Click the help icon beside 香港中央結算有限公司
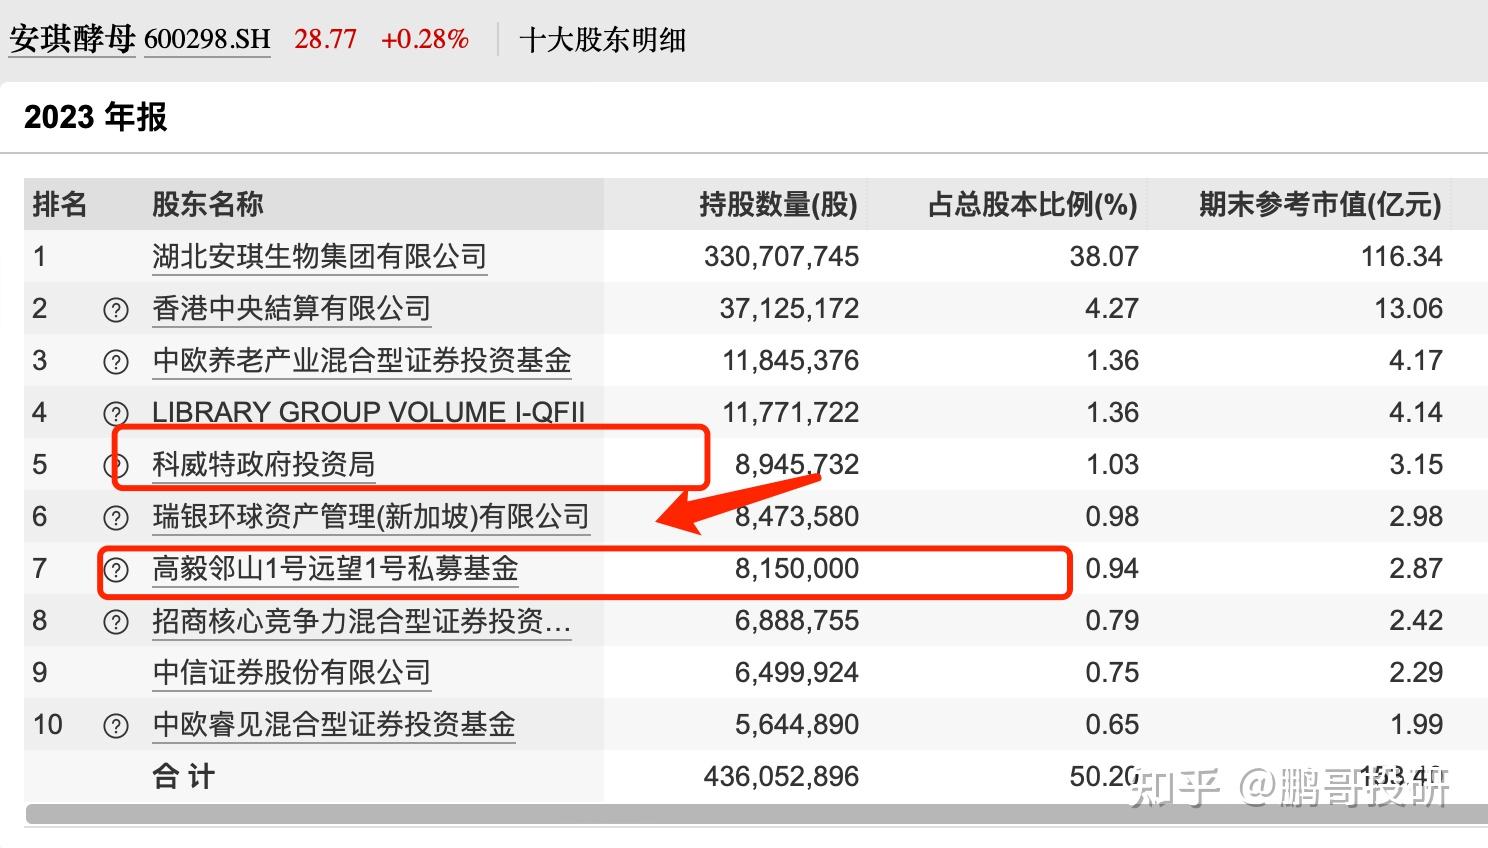The width and height of the screenshot is (1488, 848). click(116, 309)
